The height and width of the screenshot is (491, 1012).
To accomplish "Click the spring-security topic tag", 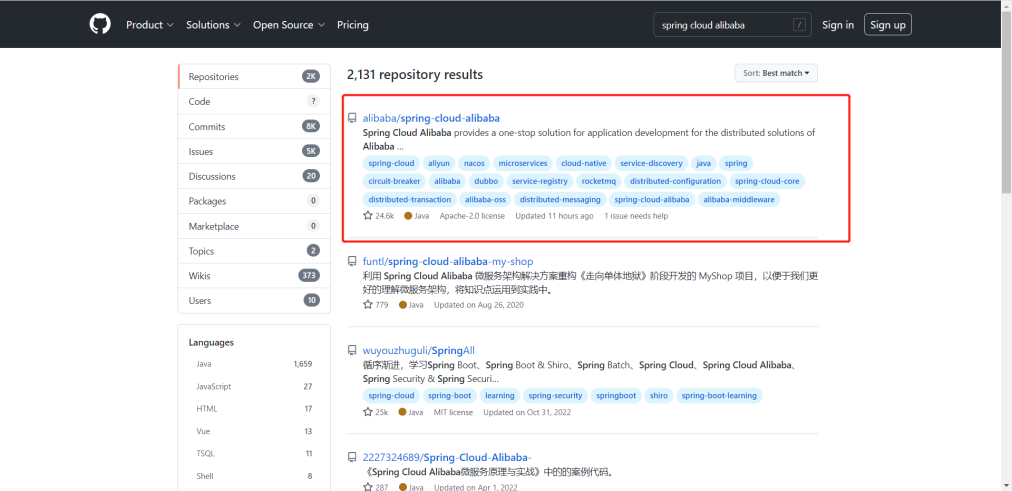I will coord(556,396).
